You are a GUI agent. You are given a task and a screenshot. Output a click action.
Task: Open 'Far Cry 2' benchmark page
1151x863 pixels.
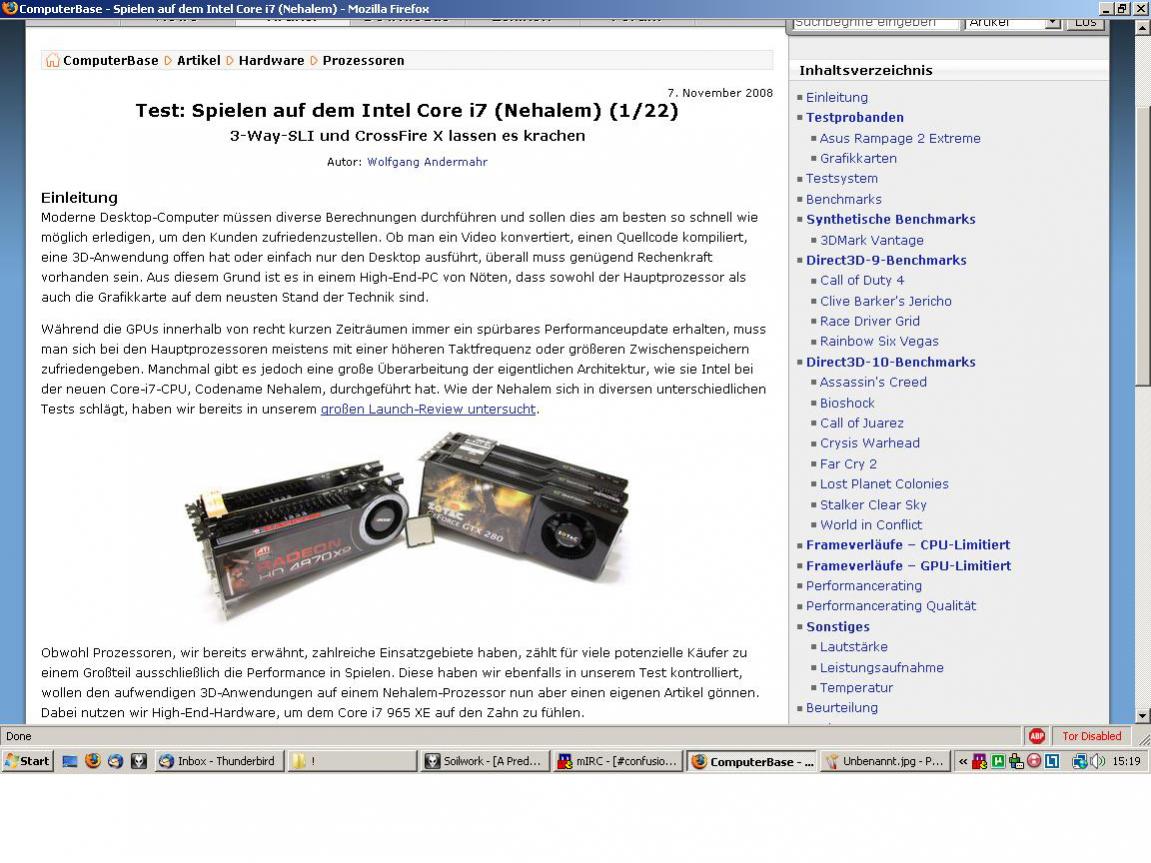click(x=848, y=464)
